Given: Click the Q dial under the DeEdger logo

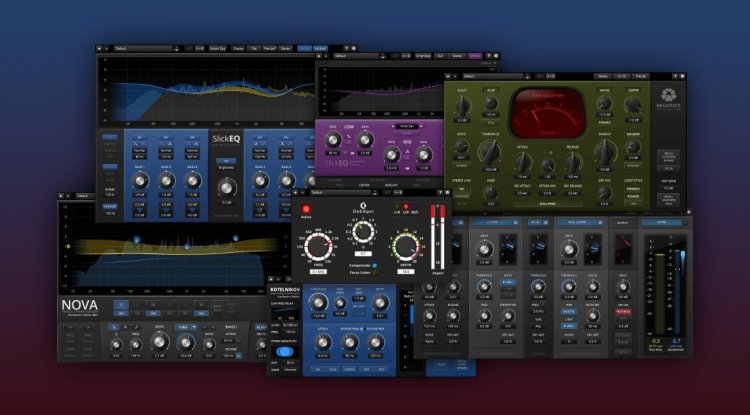Looking at the screenshot, I should pyautogui.click(x=363, y=232).
